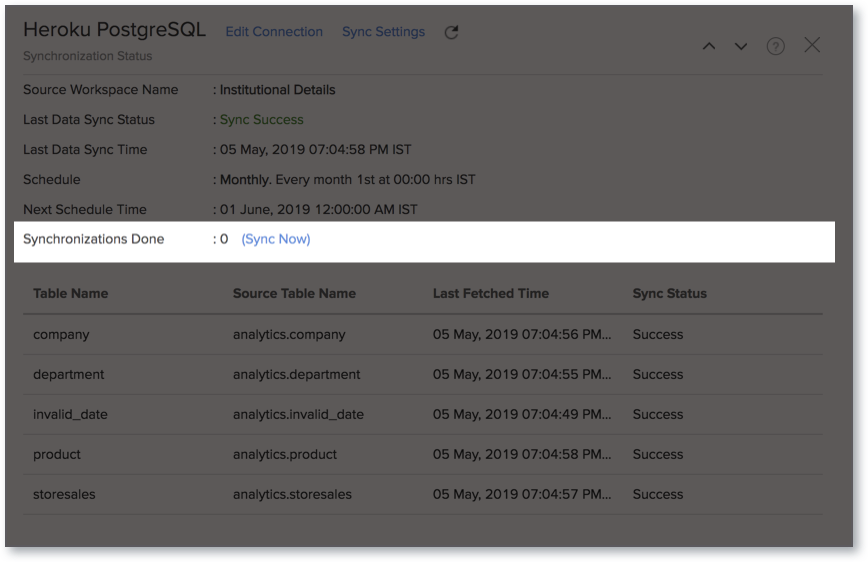Click the Success status in company row

click(x=658, y=334)
